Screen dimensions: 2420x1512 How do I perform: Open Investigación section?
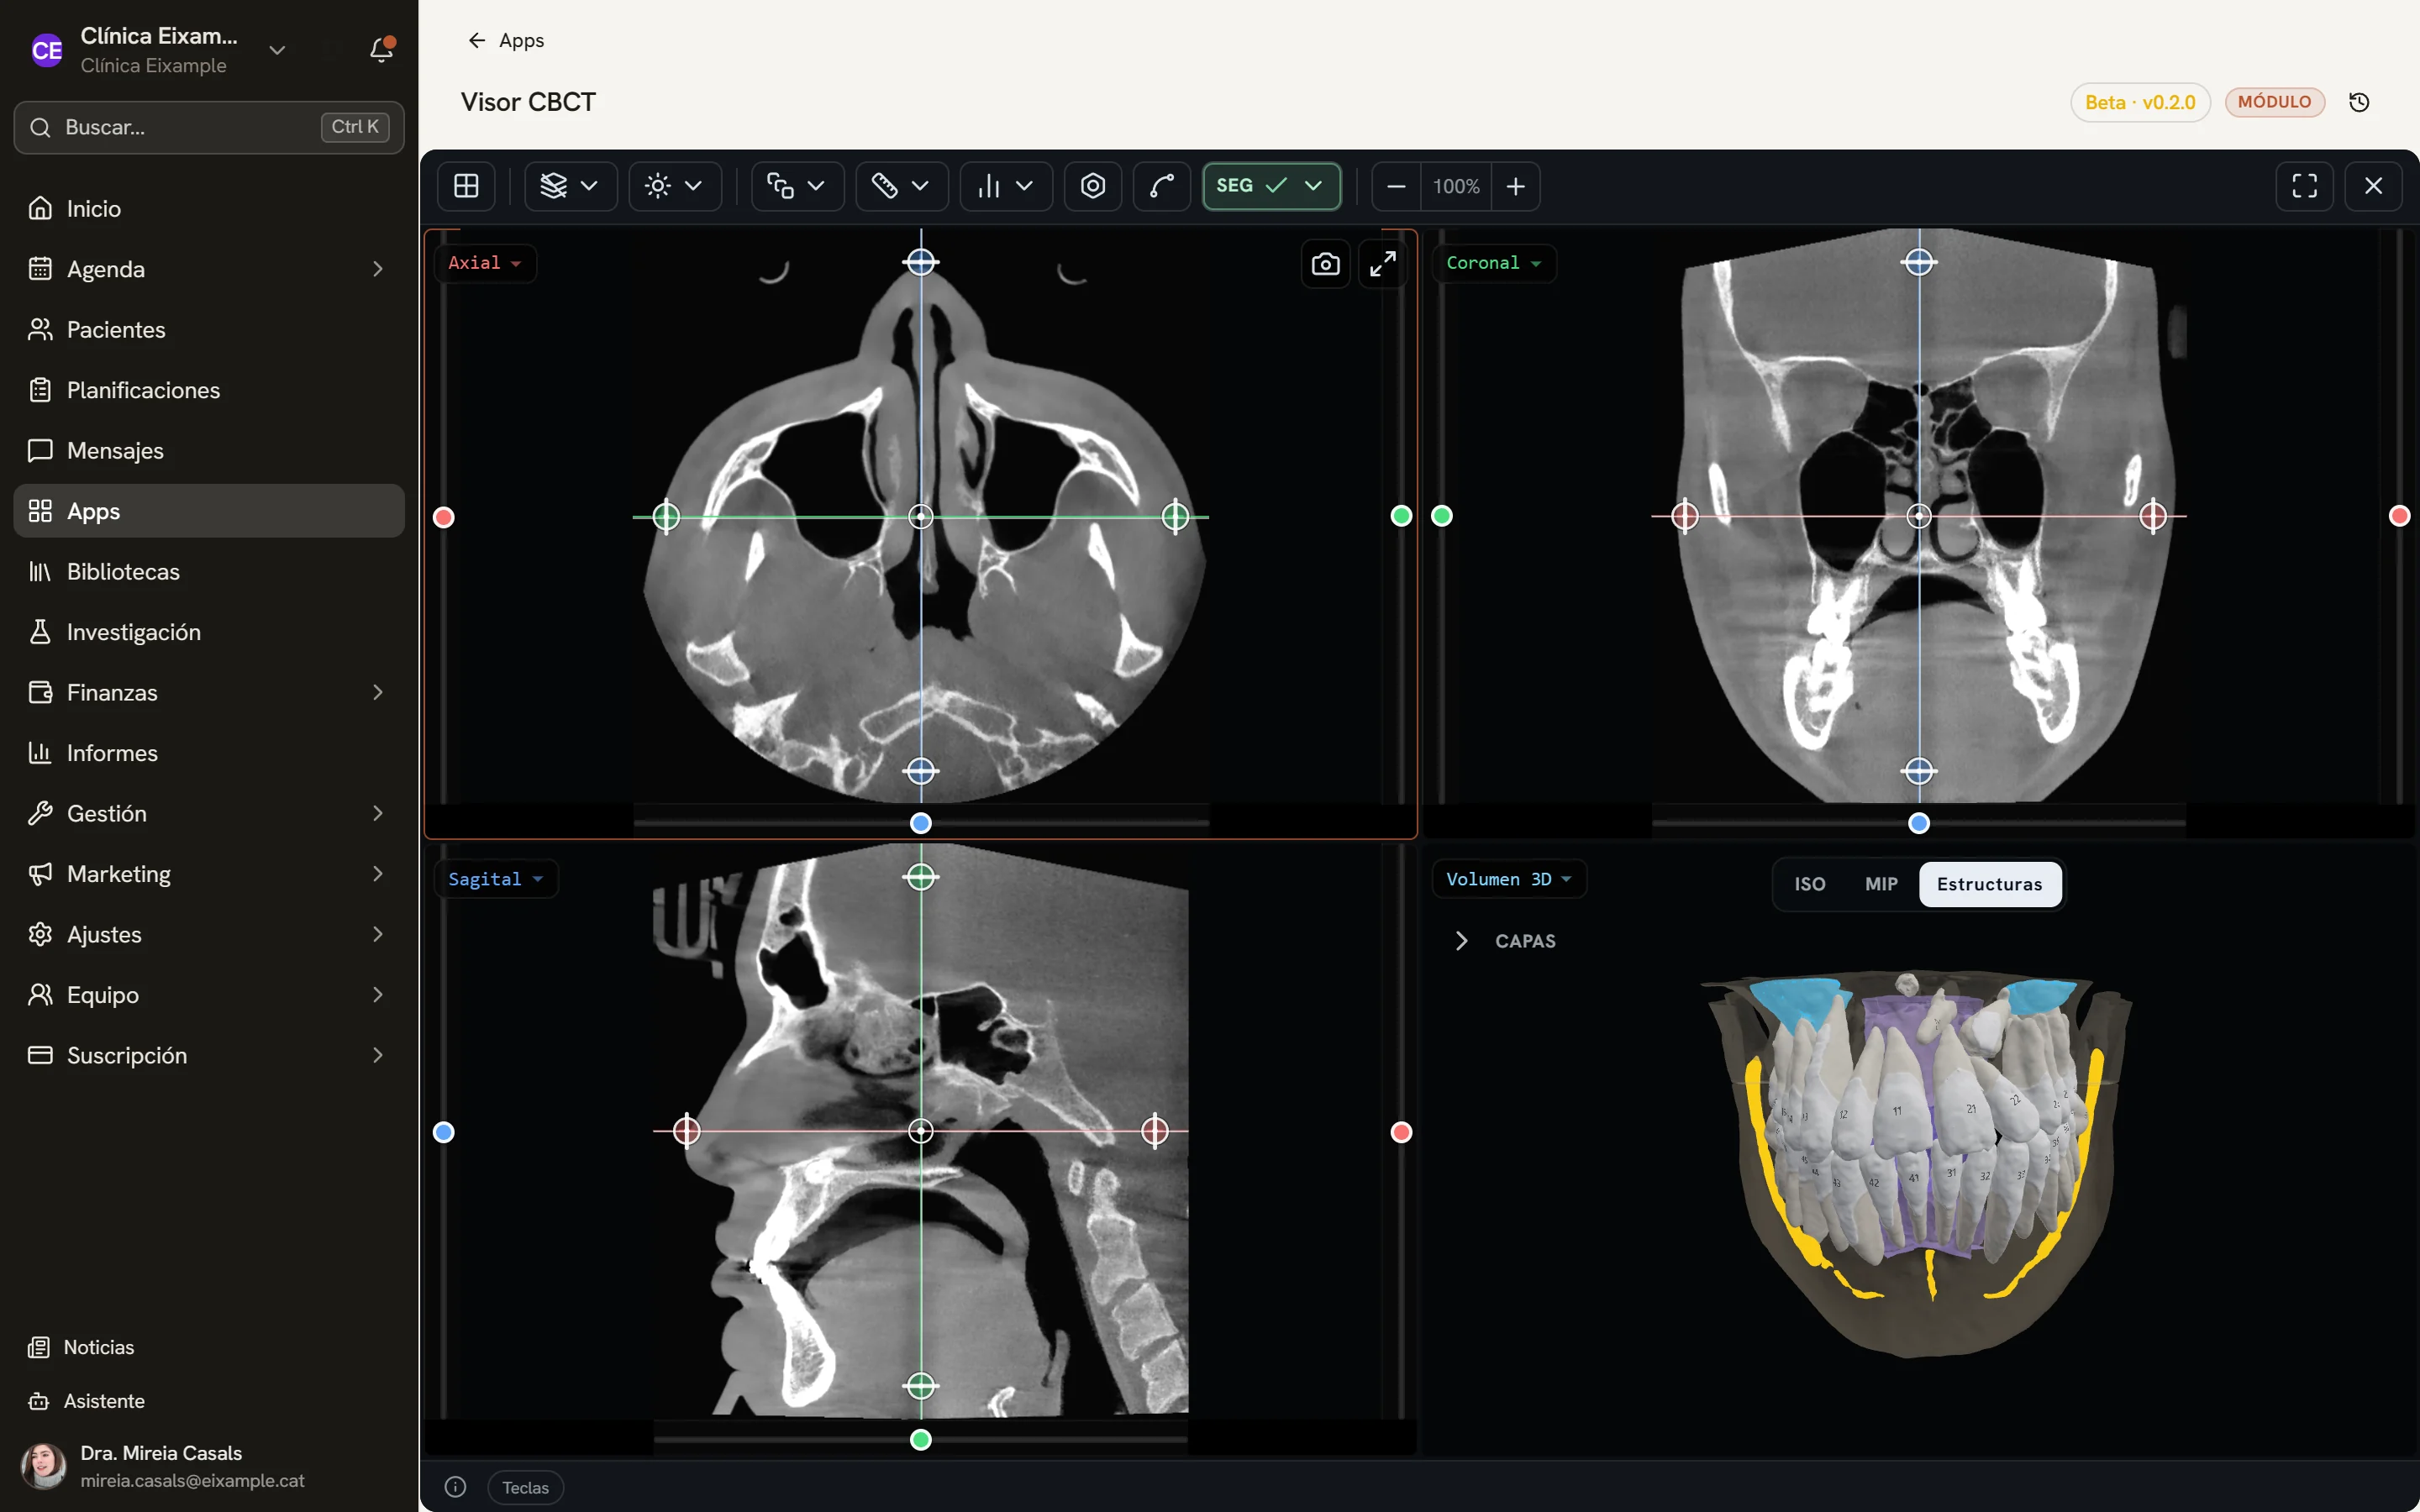(x=209, y=632)
